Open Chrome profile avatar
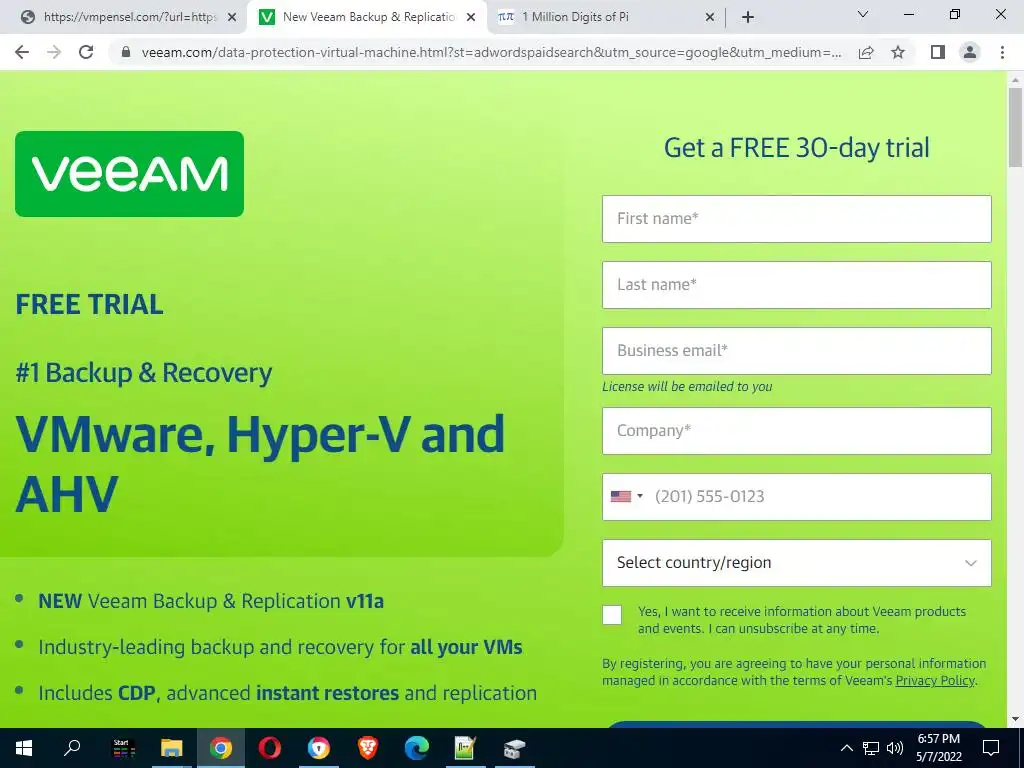The height and width of the screenshot is (768, 1024). pos(970,52)
